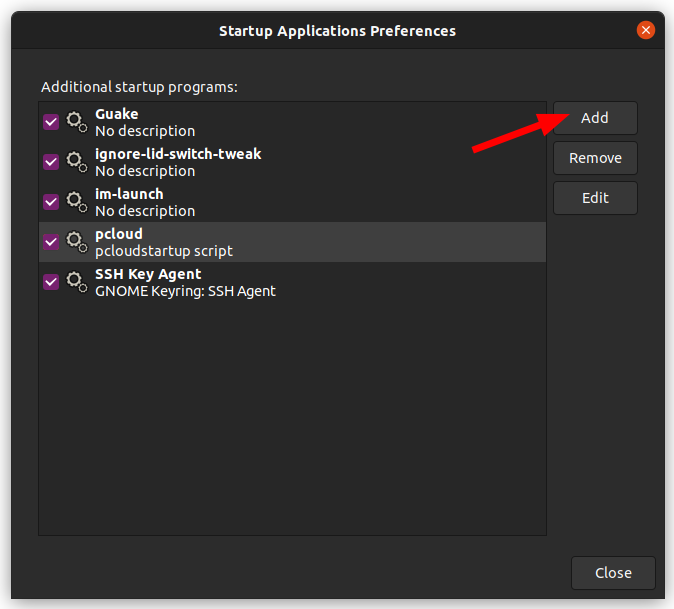Click the gear icon beside im-launch
The height and width of the screenshot is (609, 674).
click(x=77, y=202)
